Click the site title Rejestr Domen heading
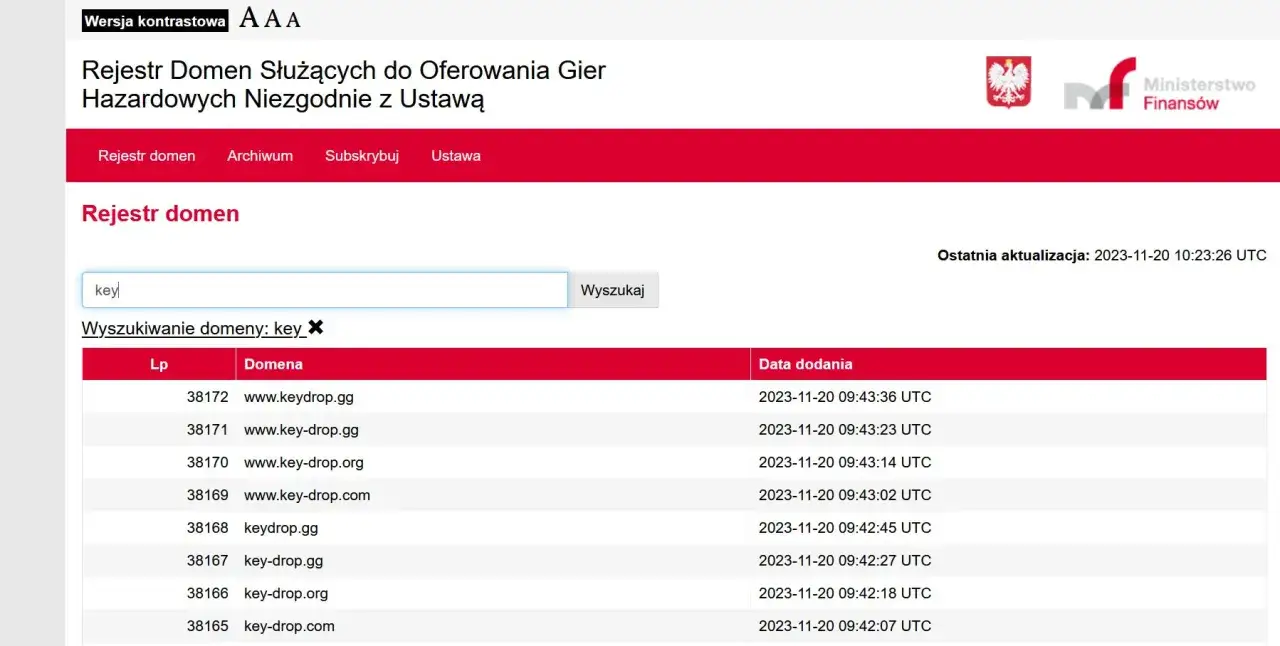 click(343, 85)
